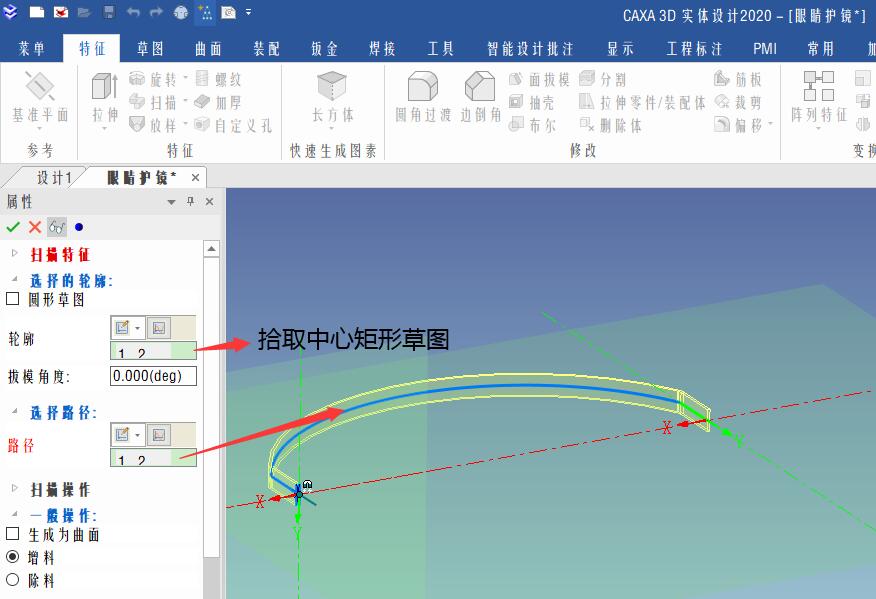Open the 装配 ribbon tab
876x599 pixels.
[x=266, y=46]
